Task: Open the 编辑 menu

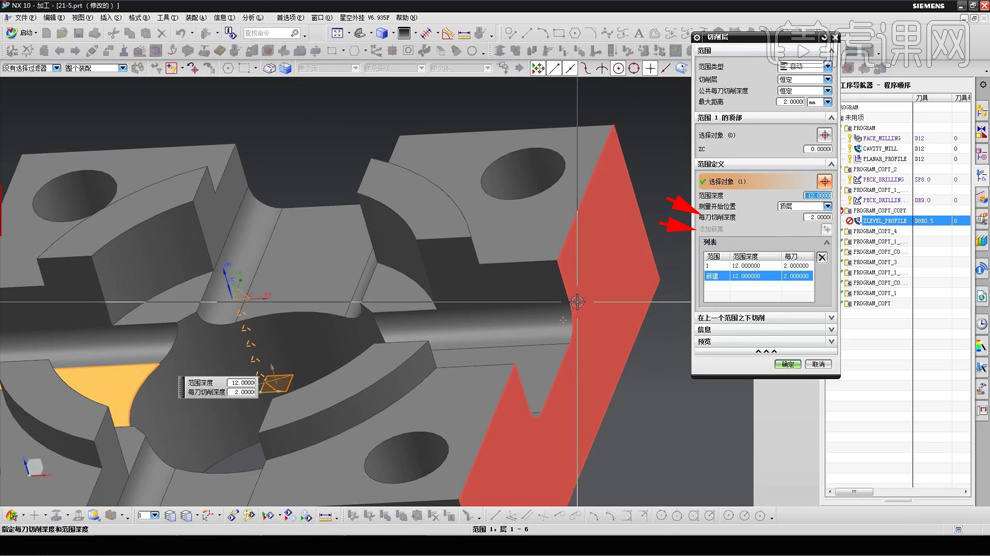Action: (54, 18)
